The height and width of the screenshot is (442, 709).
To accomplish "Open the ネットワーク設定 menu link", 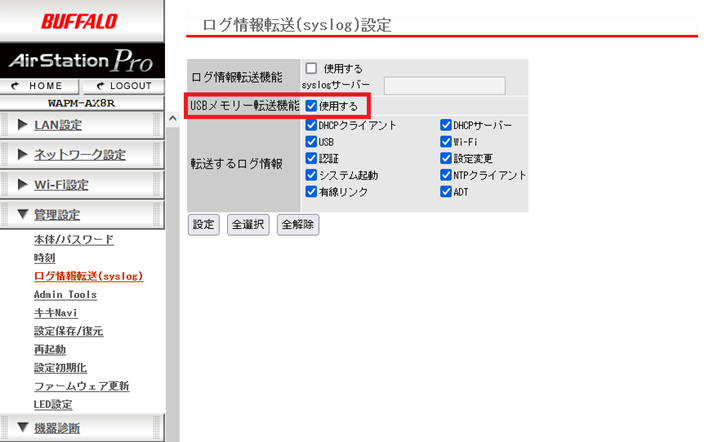I will pos(80,155).
